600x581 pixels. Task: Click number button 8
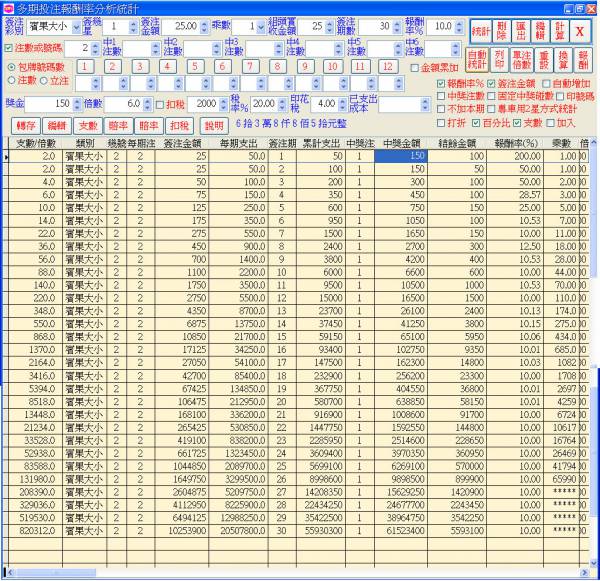click(x=277, y=67)
